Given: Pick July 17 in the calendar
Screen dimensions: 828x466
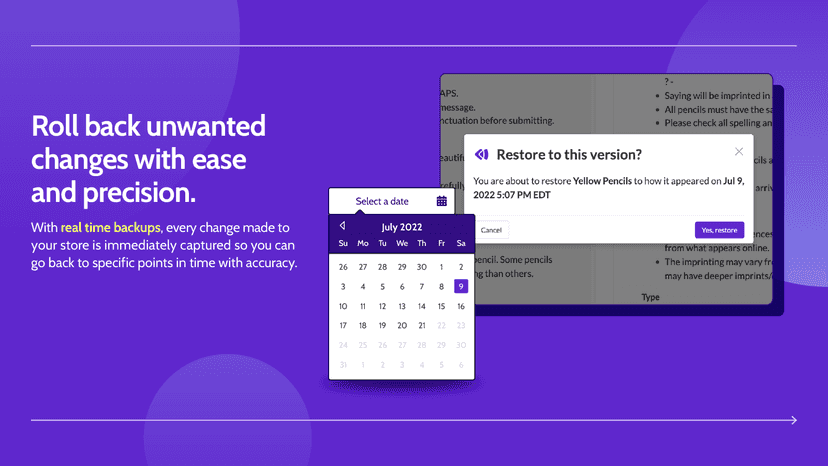Looking at the screenshot, I should [343, 325].
